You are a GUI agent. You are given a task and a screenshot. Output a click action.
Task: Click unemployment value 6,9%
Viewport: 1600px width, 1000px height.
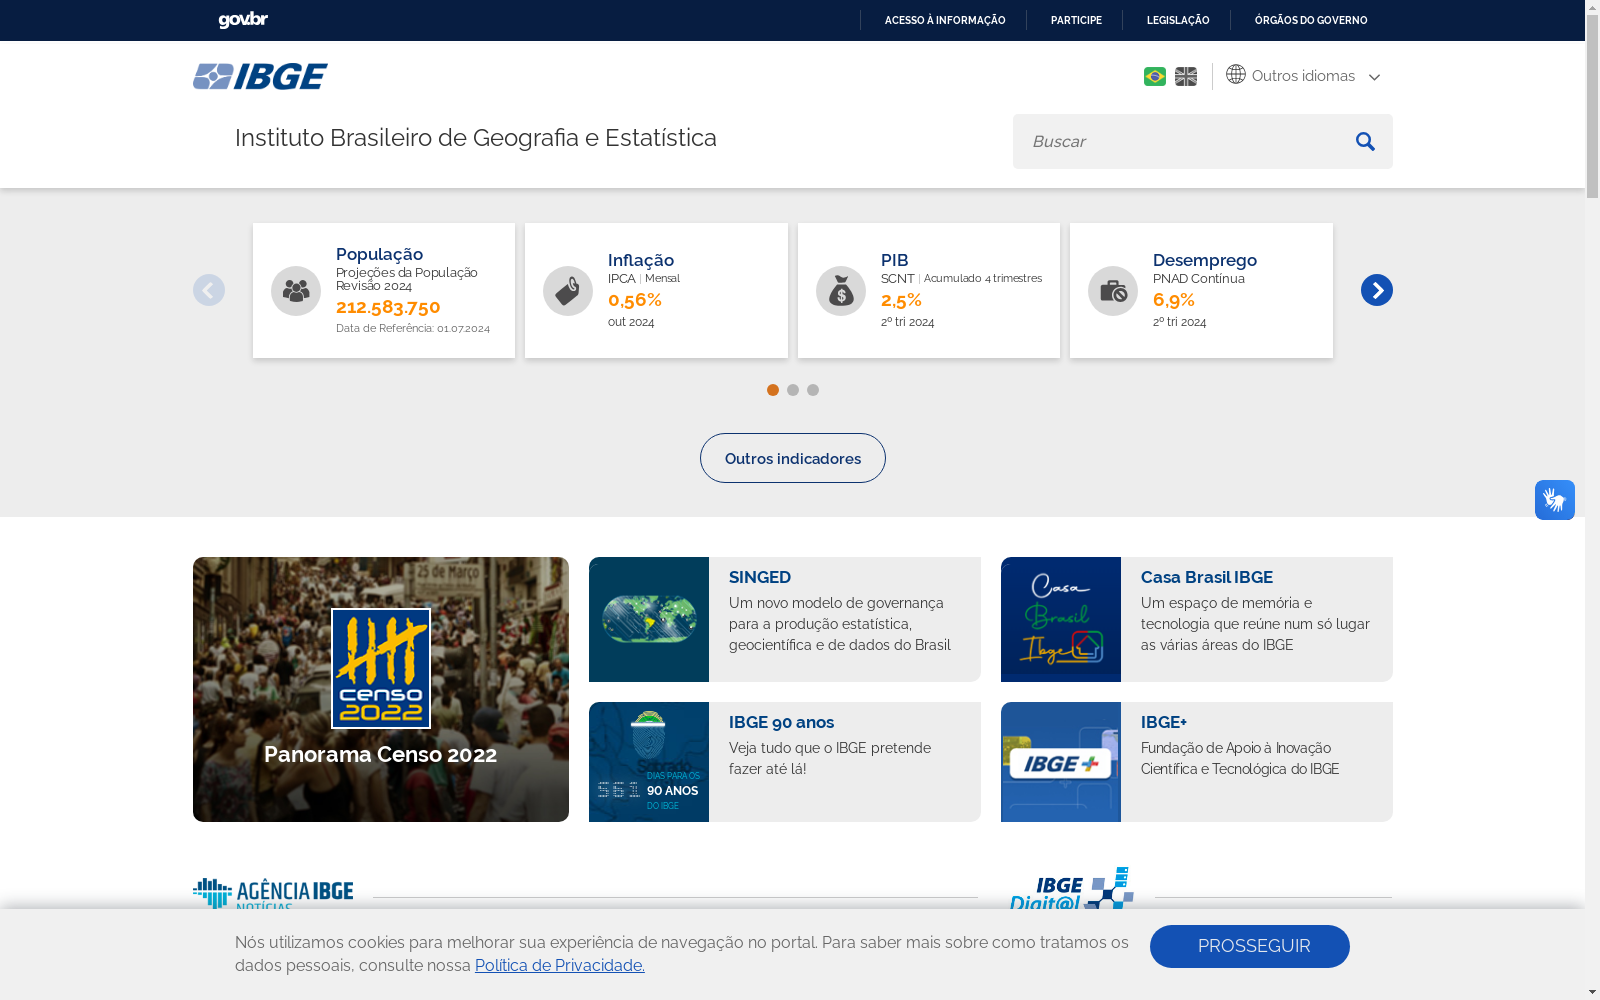[x=1174, y=300]
